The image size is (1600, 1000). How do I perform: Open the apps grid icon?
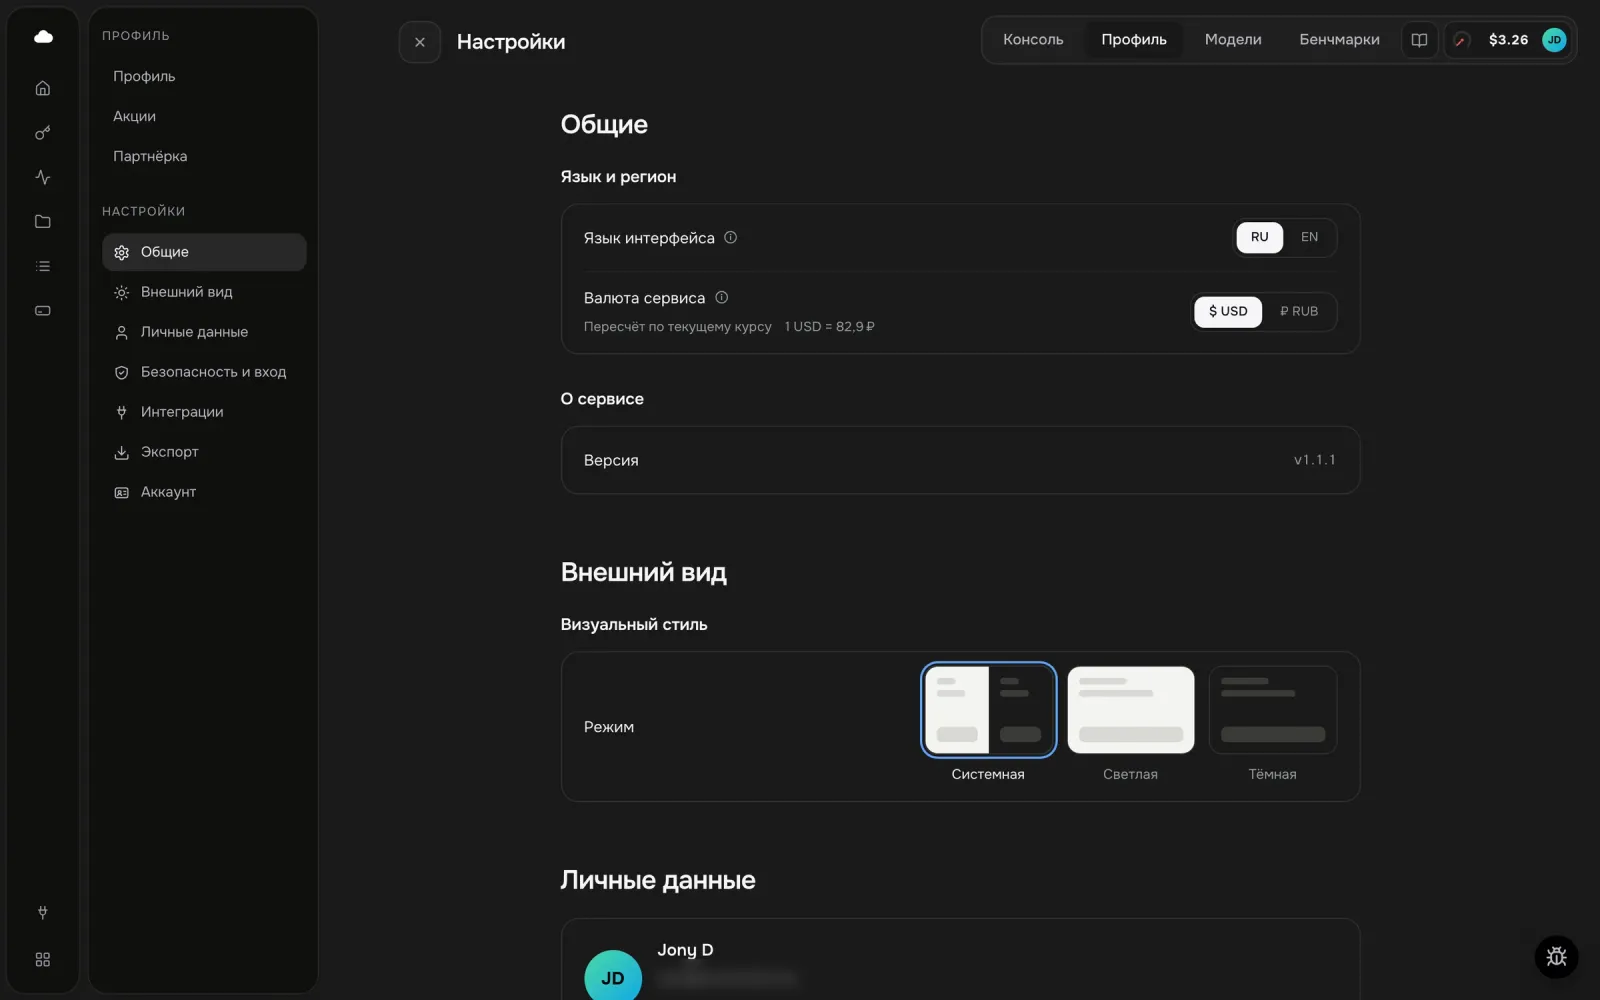[x=43, y=959]
